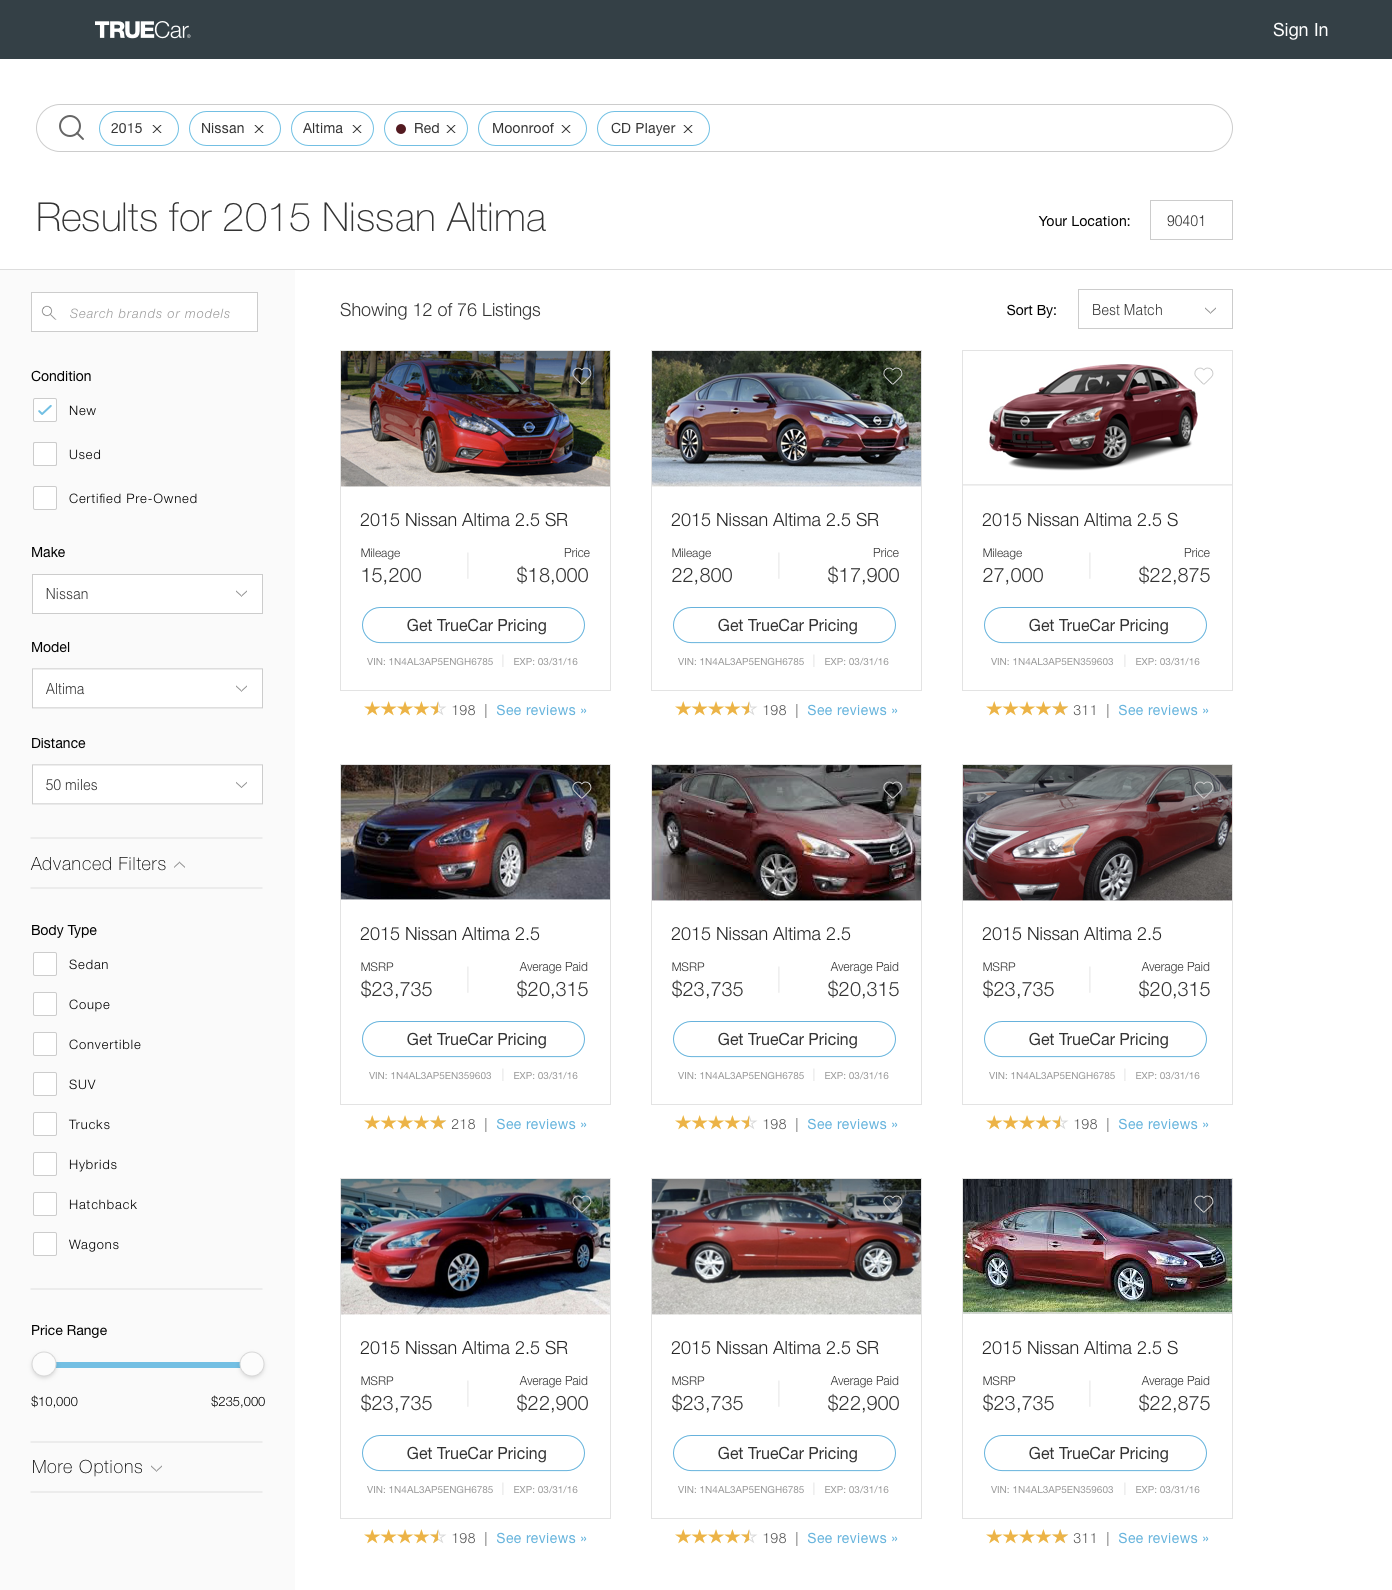The height and width of the screenshot is (1590, 1392).
Task: Click star rating under the 15,200 mileage listing
Action: 405,709
